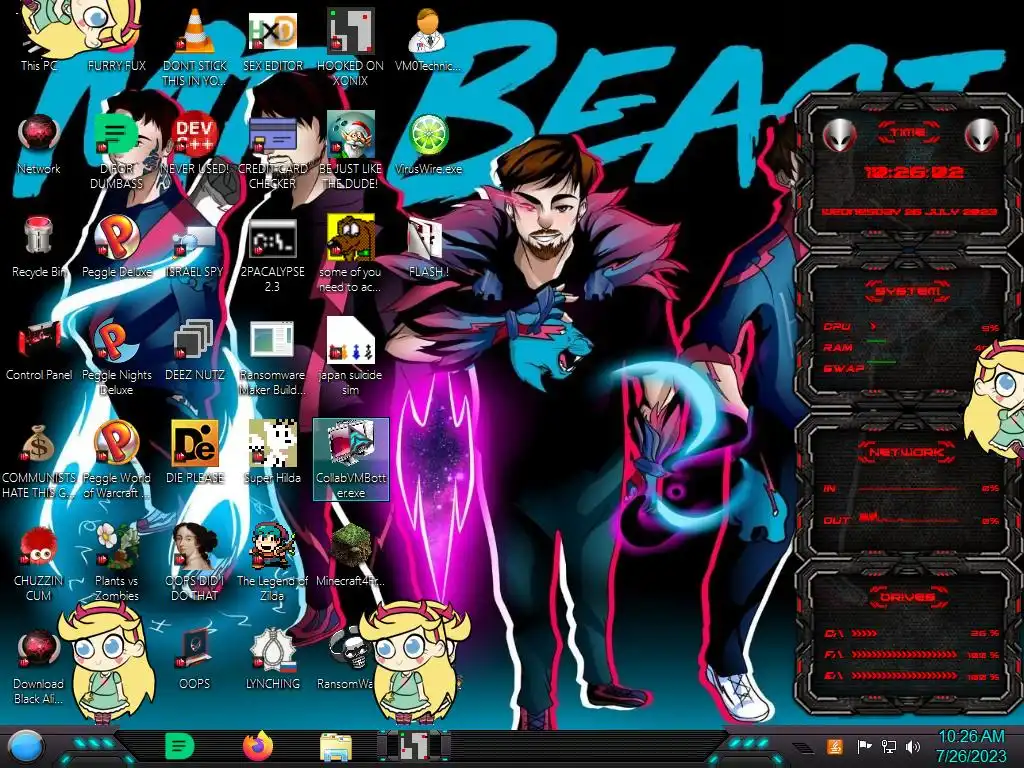Open the taskbar clock showing 10:26 AM
The width and height of the screenshot is (1024, 768).
971,746
